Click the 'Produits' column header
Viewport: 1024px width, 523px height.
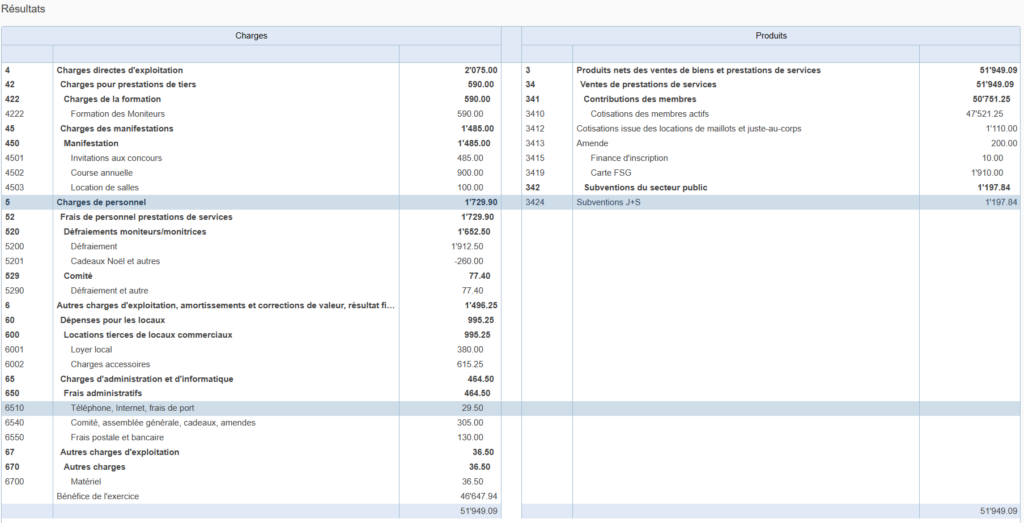[770, 35]
